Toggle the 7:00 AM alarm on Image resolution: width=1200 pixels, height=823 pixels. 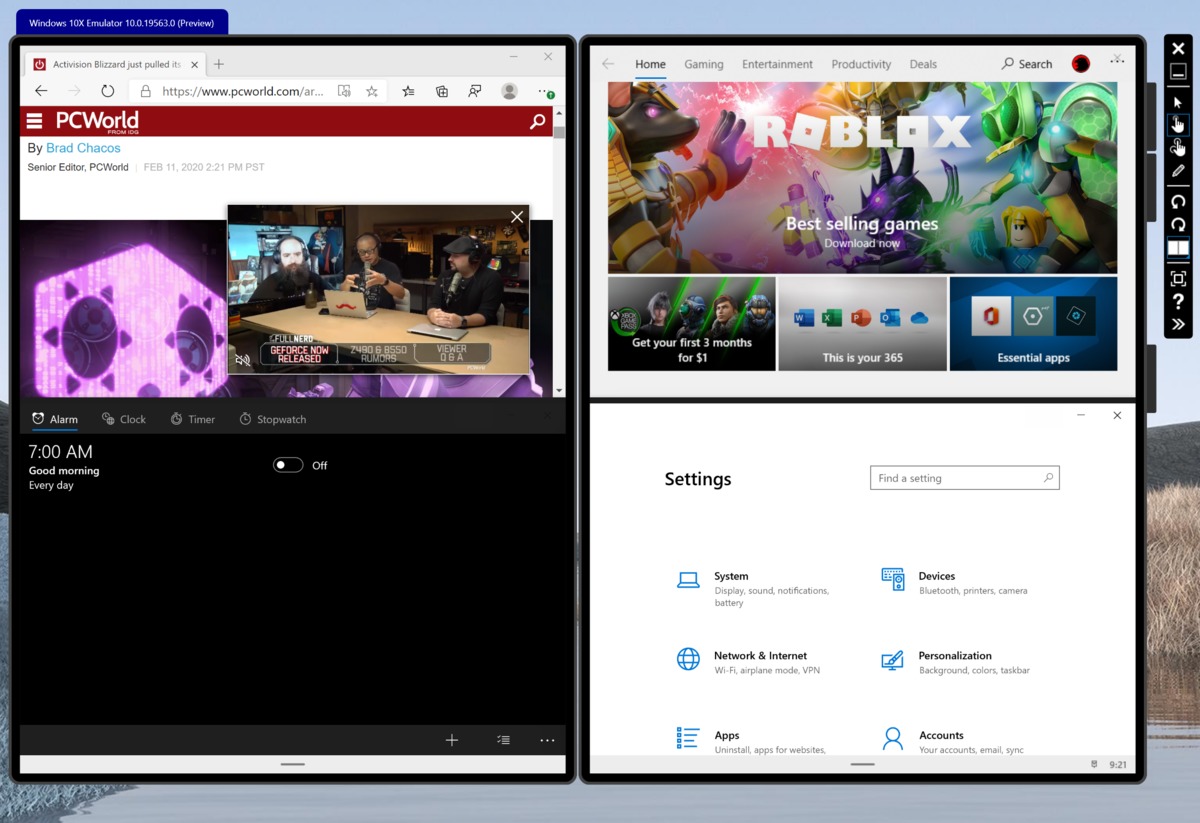[288, 465]
